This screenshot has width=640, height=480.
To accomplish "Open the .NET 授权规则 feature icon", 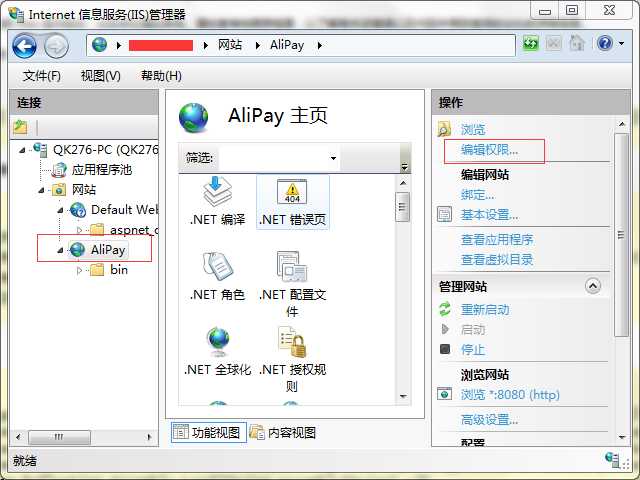I will point(292,342).
